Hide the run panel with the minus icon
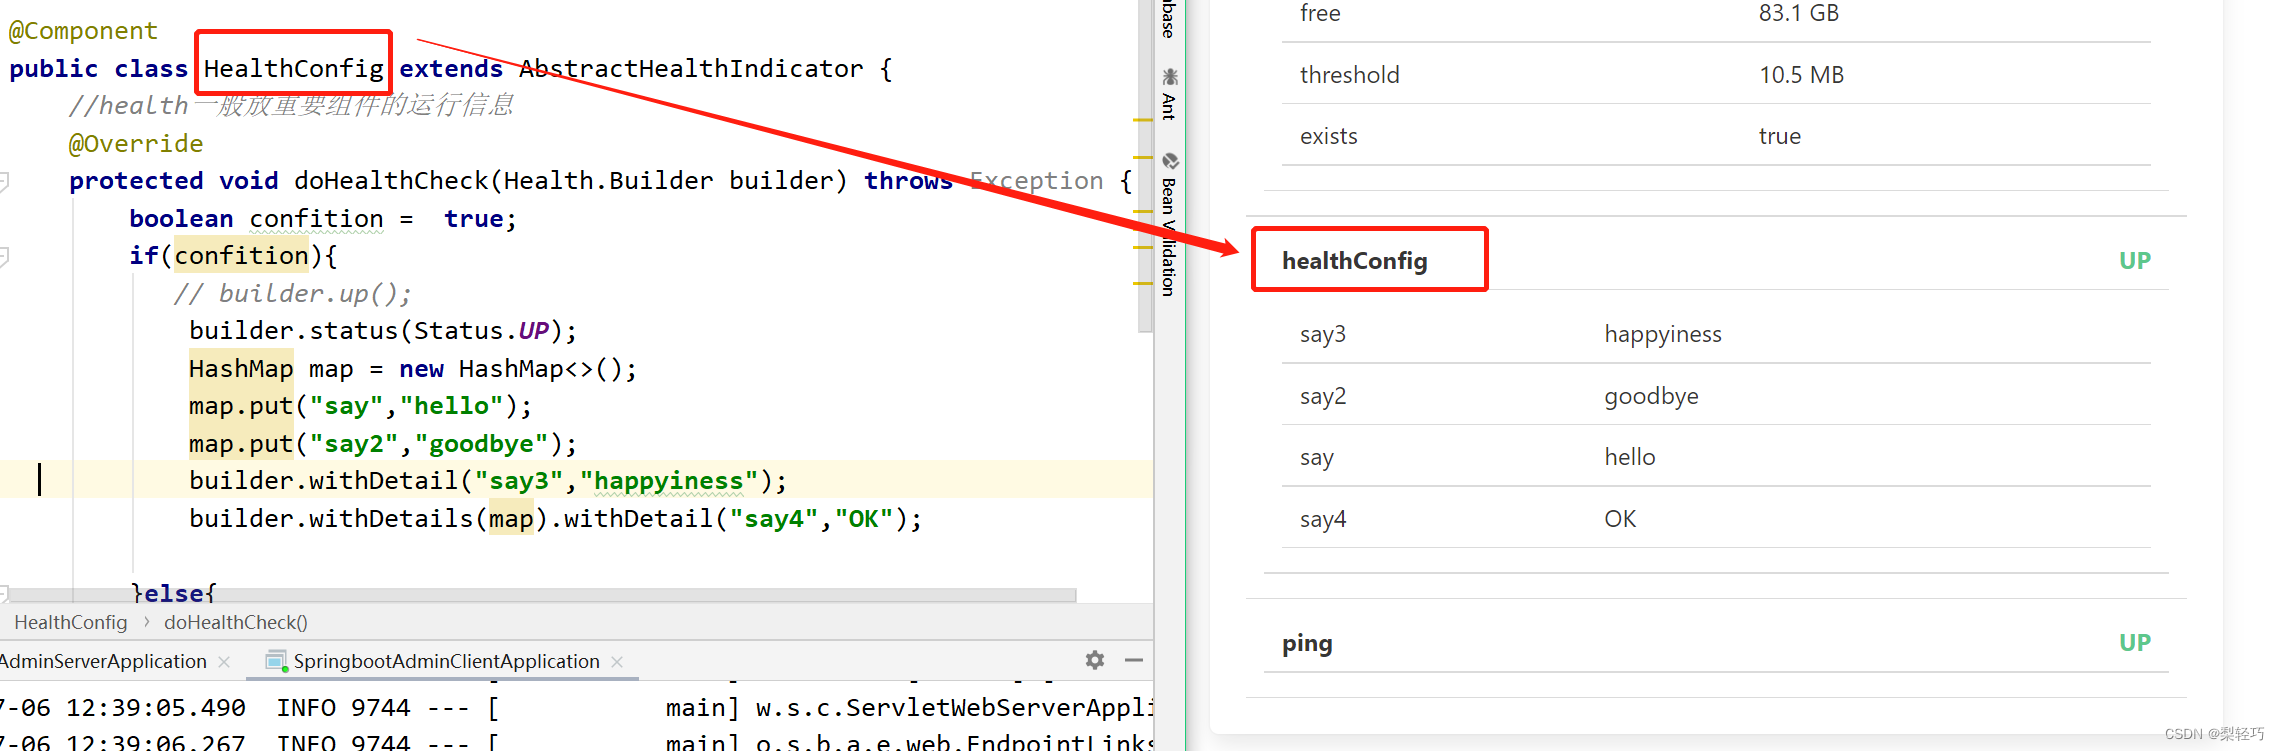Image resolution: width=2280 pixels, height=751 pixels. [1134, 660]
